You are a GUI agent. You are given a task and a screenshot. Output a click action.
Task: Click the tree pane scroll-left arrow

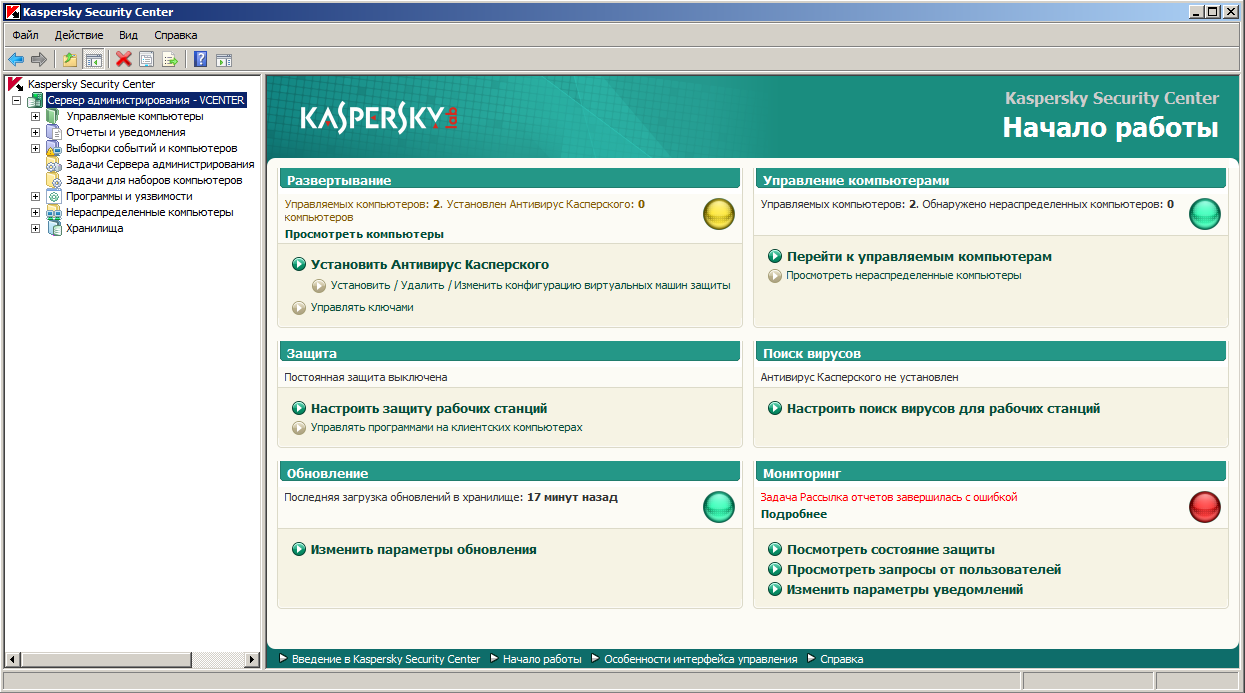[13, 660]
